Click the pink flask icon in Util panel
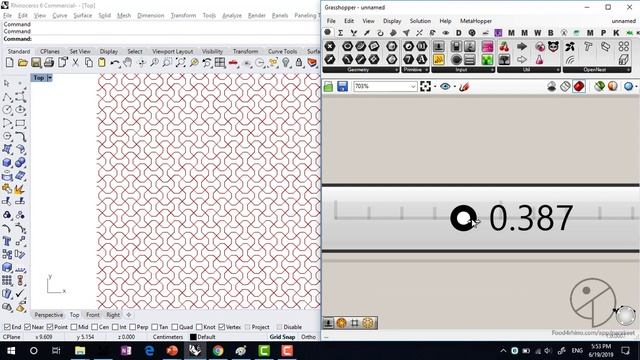 [x=540, y=60]
